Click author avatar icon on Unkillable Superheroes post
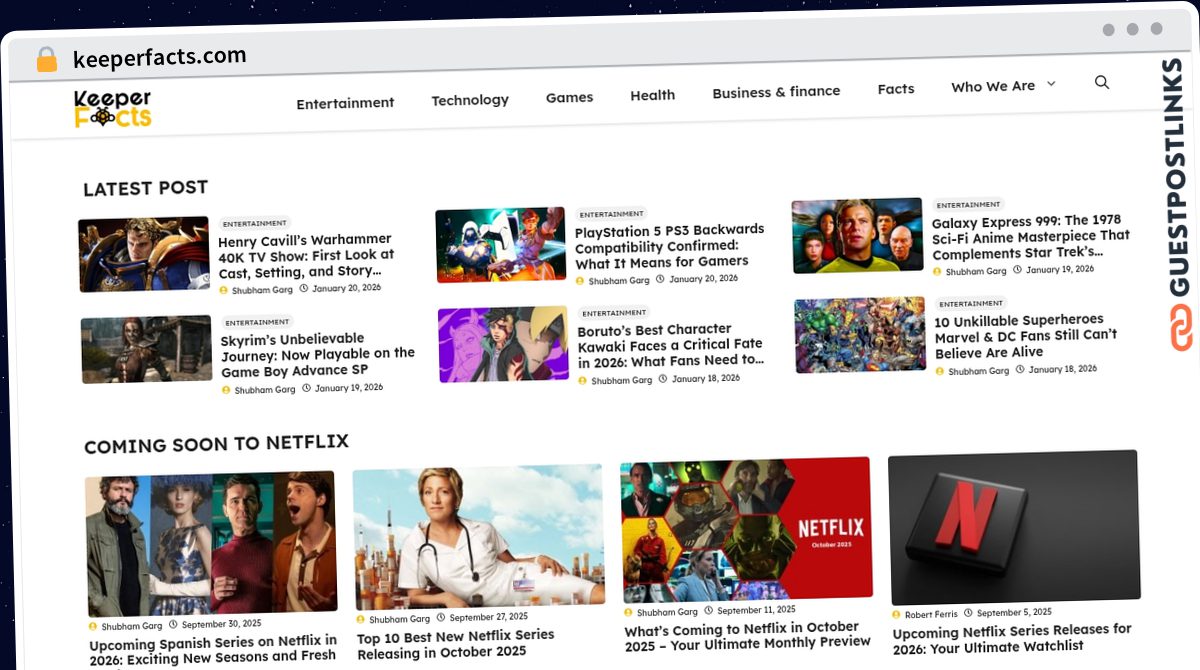 939,371
